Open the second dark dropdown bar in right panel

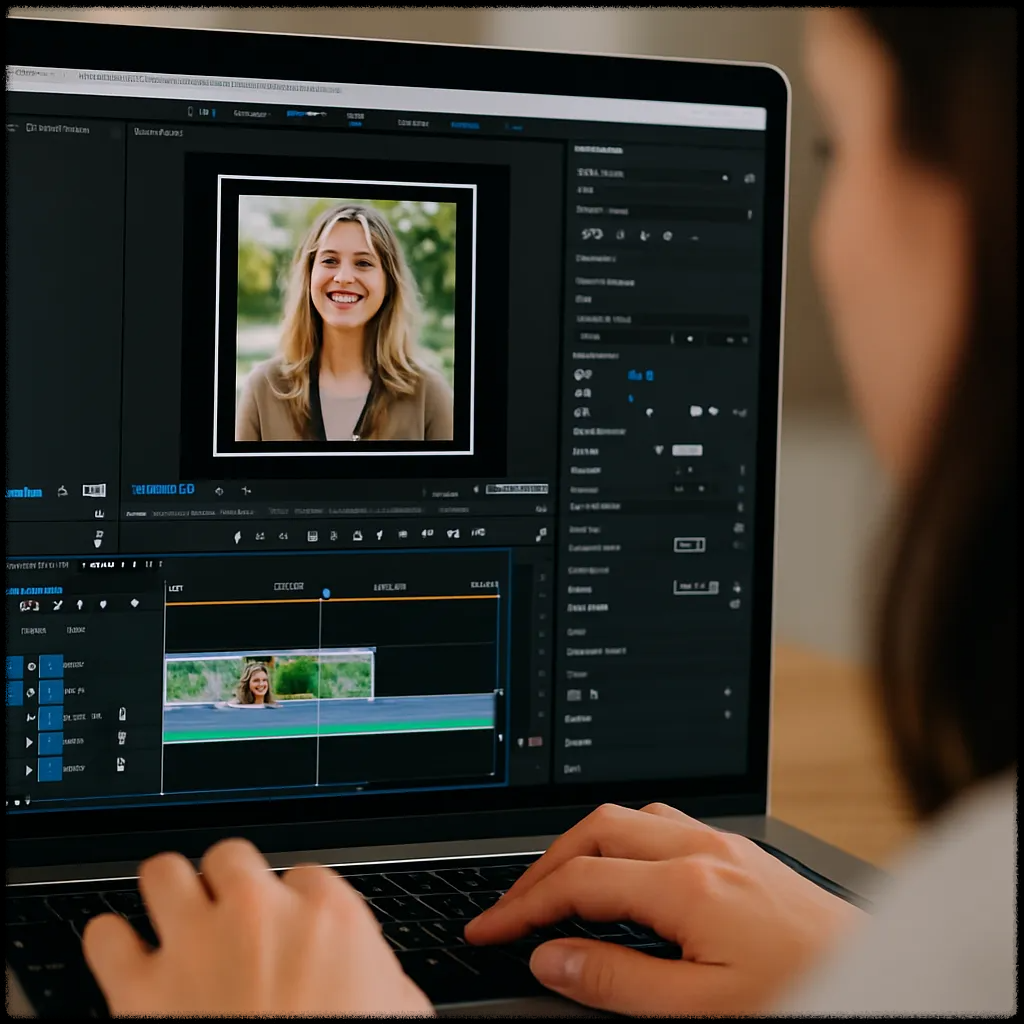pyautogui.click(x=663, y=211)
